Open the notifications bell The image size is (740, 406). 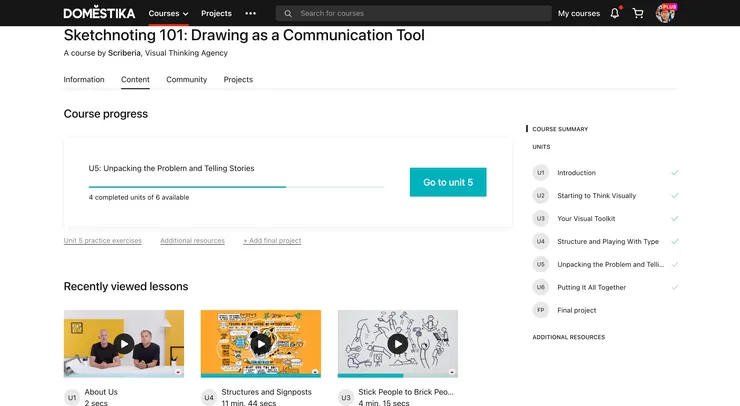coord(615,13)
